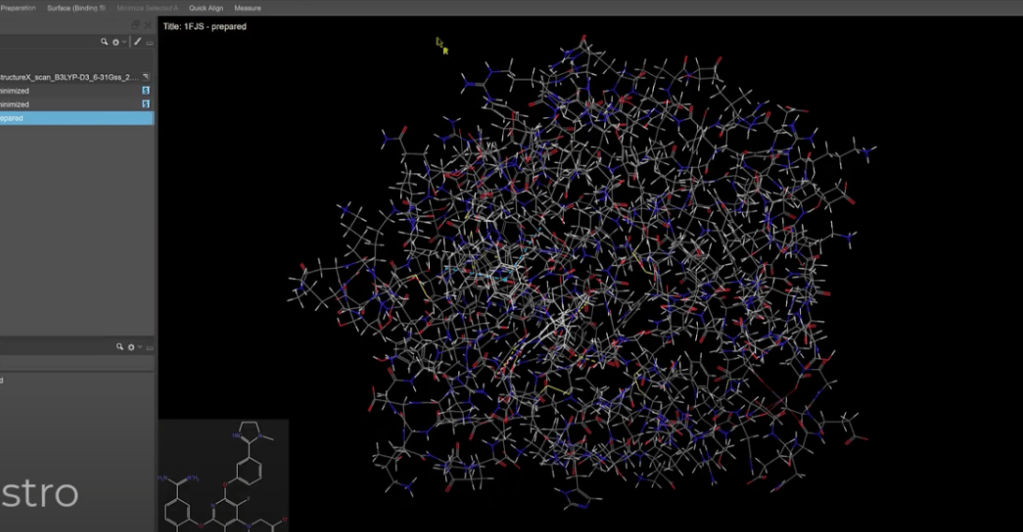Toggle the S badge on second minimized entry

145,104
